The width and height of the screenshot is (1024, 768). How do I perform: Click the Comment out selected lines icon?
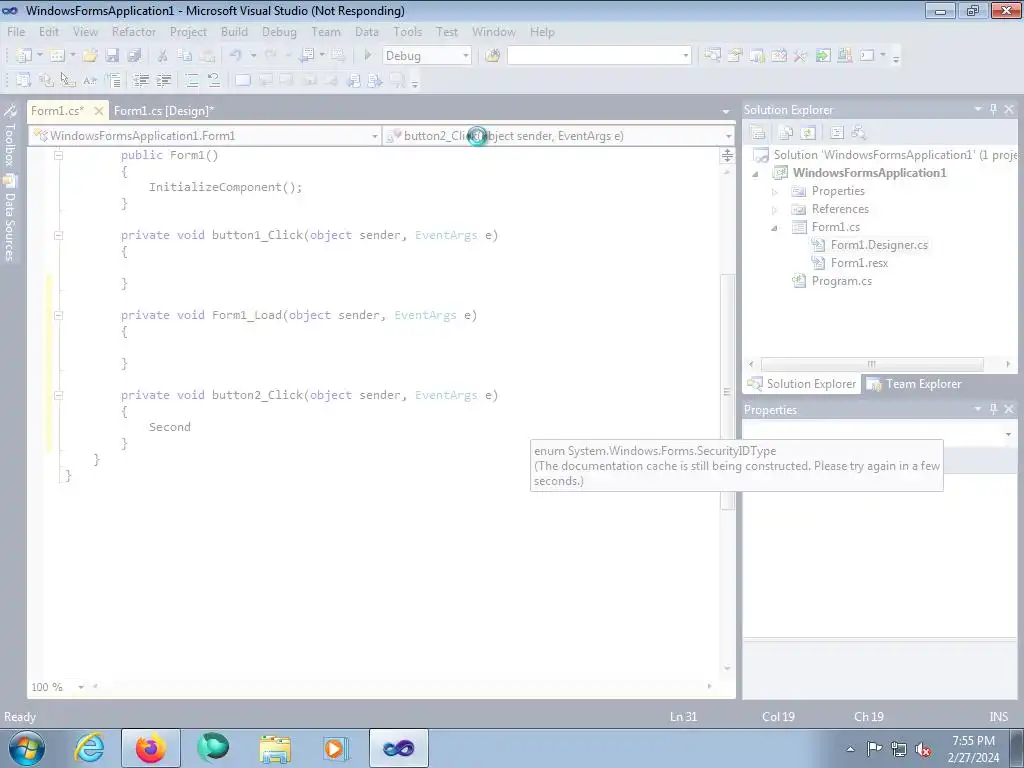pyautogui.click(x=191, y=80)
